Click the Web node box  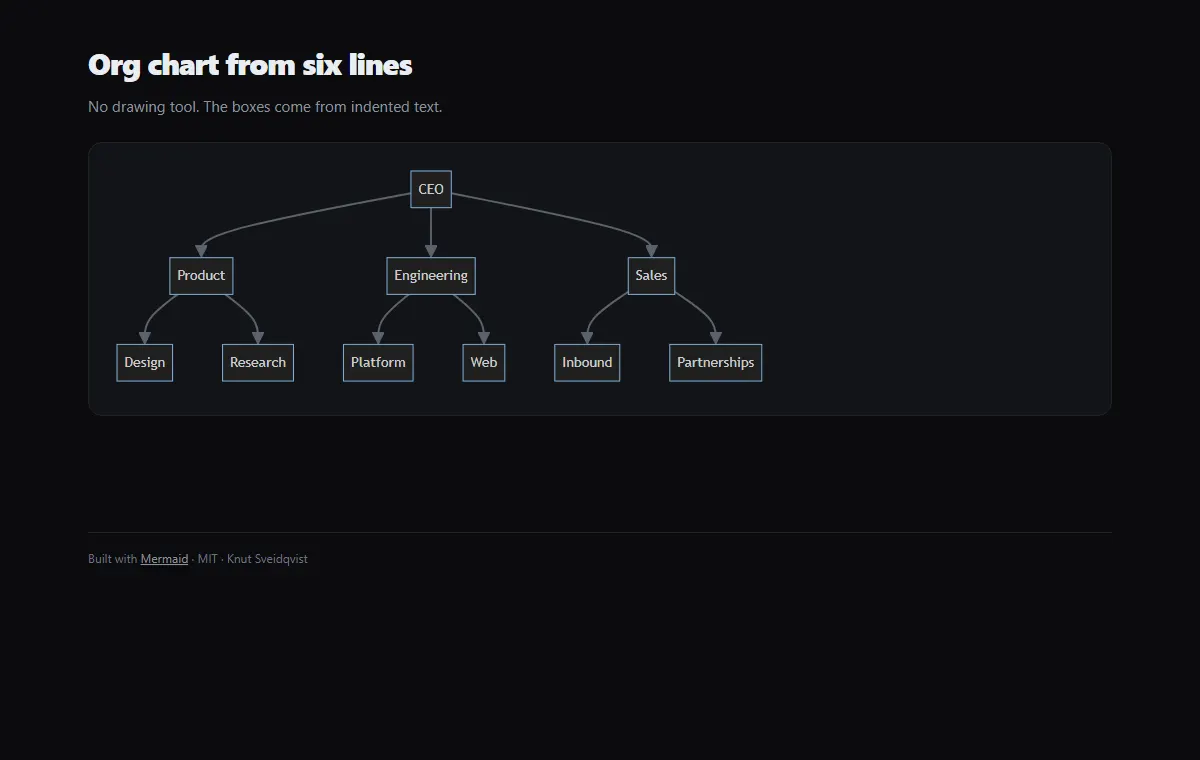click(x=484, y=363)
